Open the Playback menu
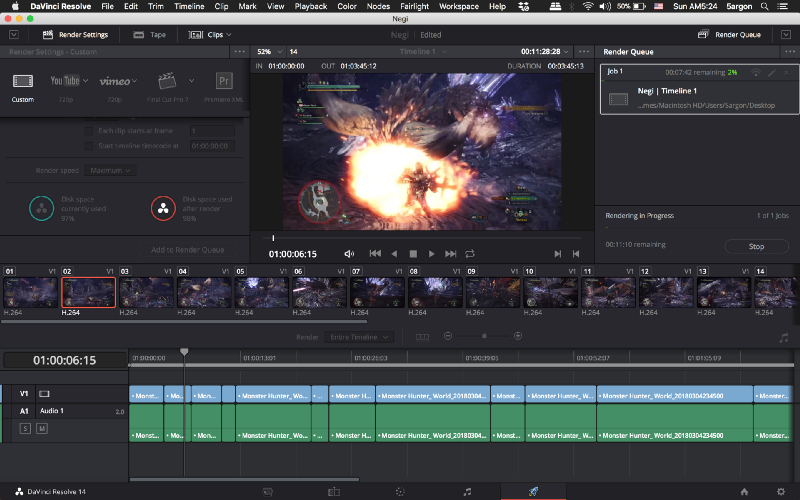 click(x=311, y=6)
